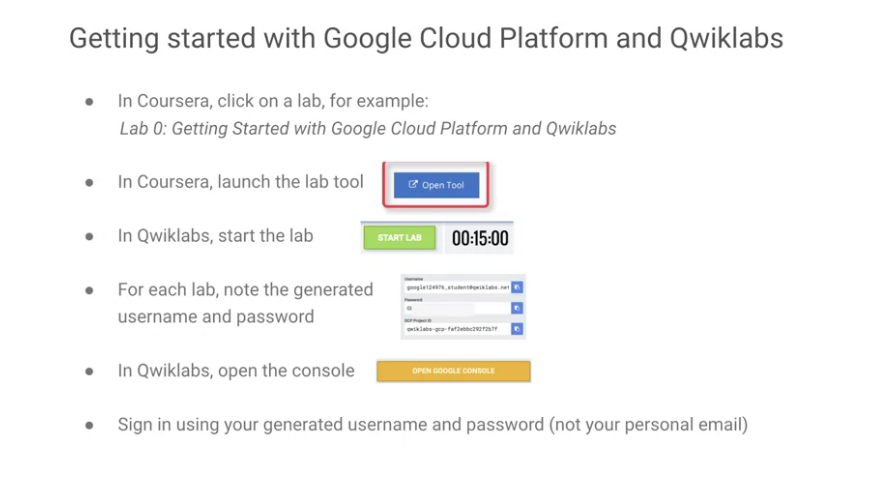This screenshot has width=873, height=483.
Task: Click the "In Qwiklabs, open the console" text
Action: [236, 371]
